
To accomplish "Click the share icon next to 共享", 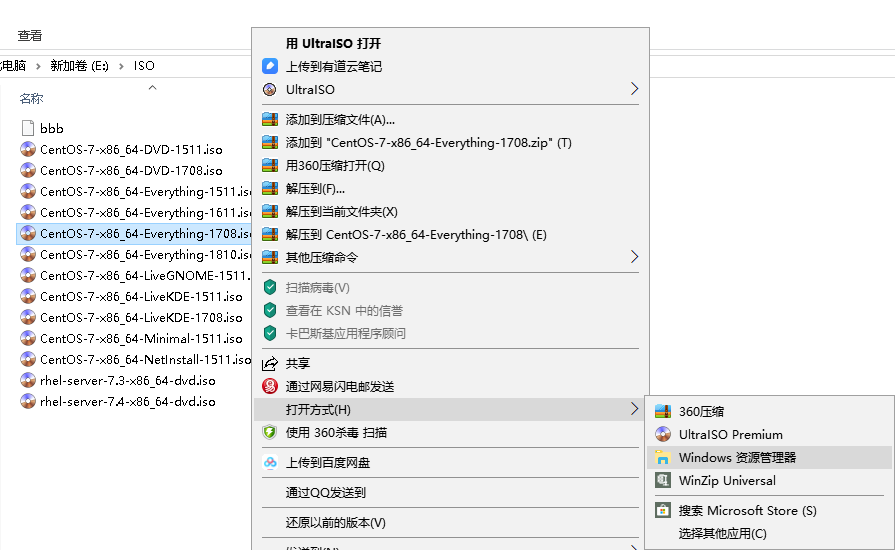I will 269,363.
